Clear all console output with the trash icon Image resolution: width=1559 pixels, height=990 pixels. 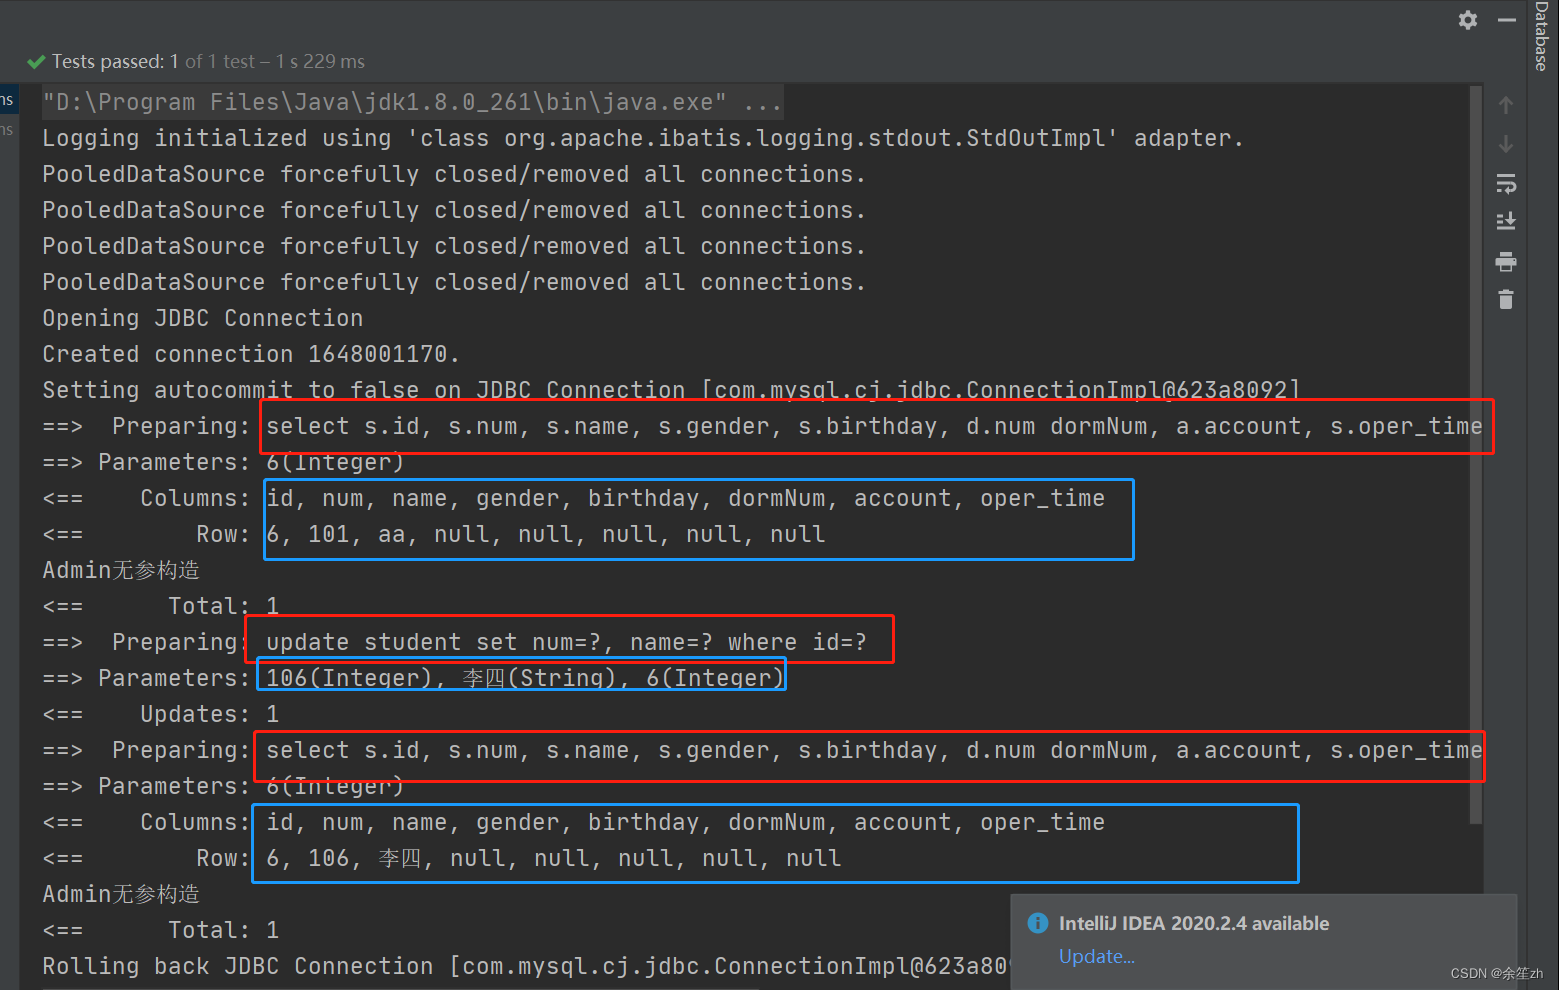point(1506,299)
